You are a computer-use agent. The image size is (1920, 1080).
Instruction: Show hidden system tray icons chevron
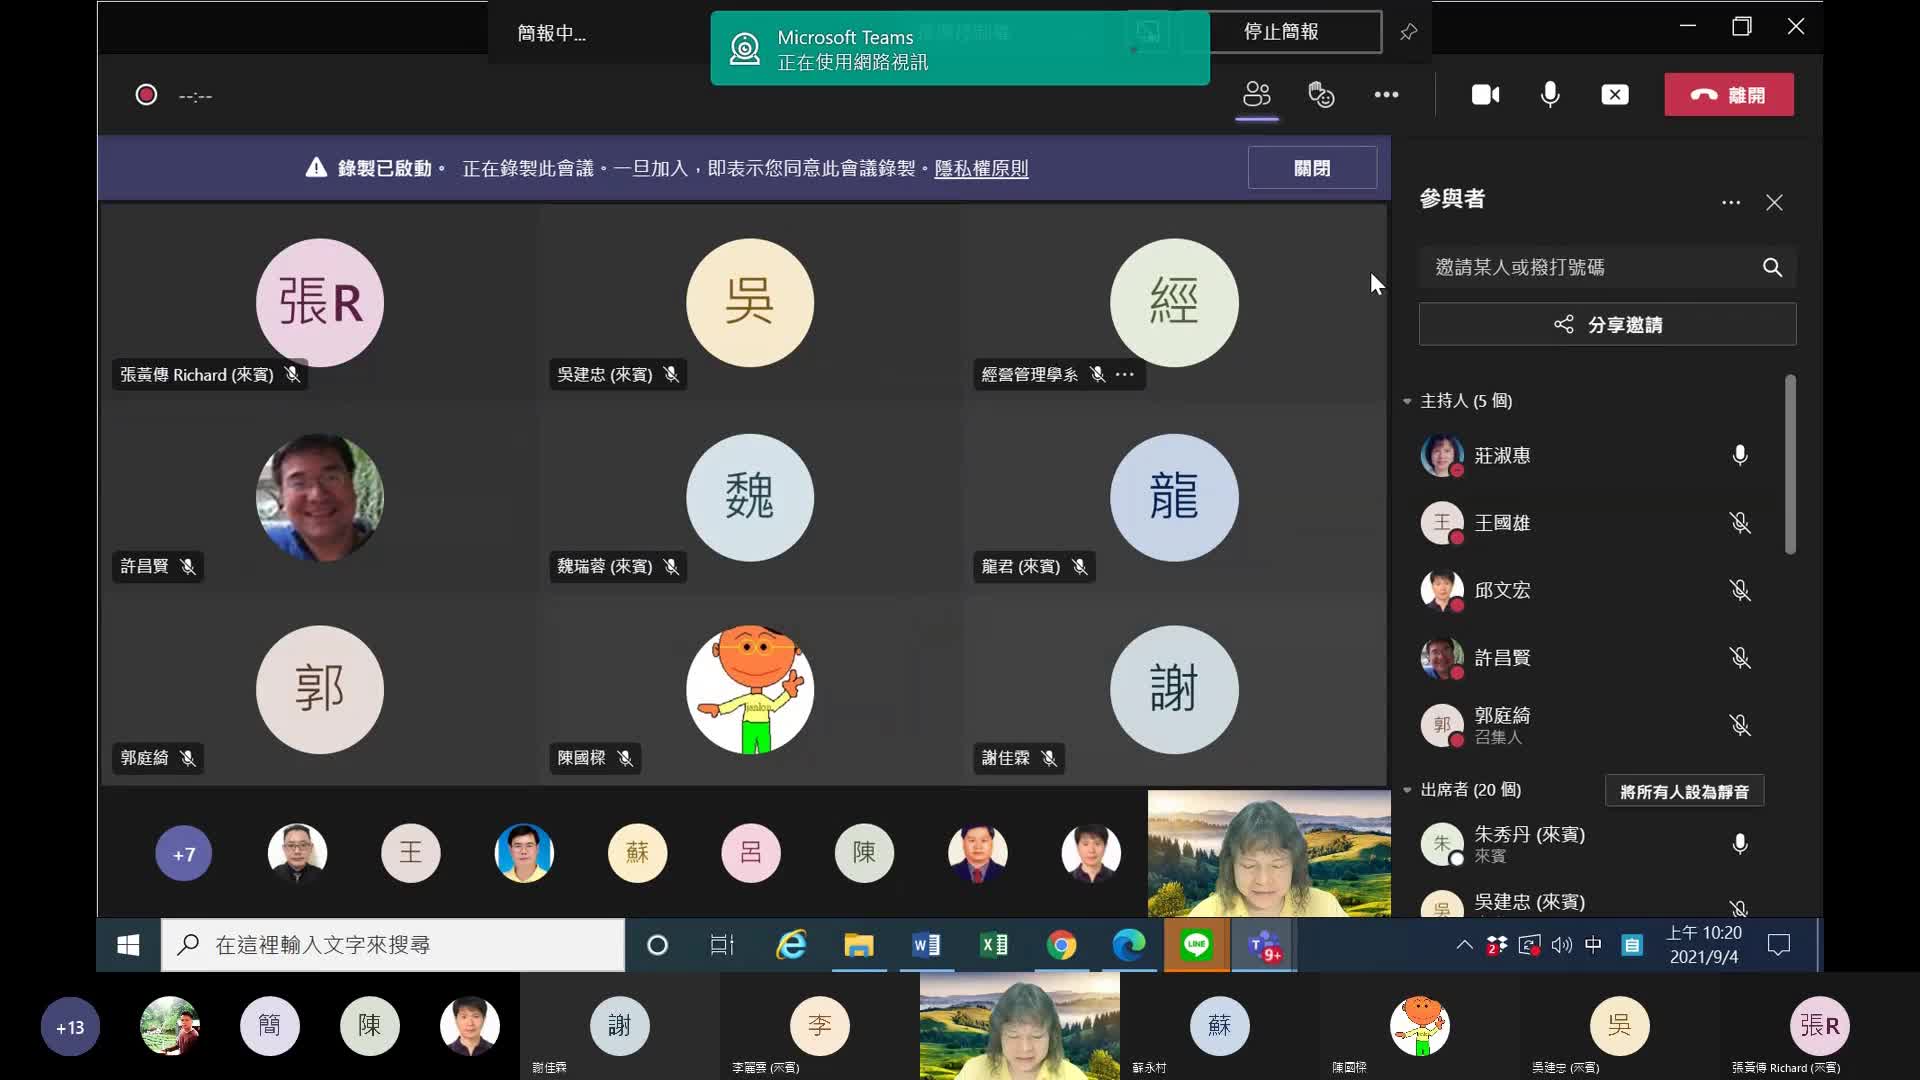coord(1464,945)
